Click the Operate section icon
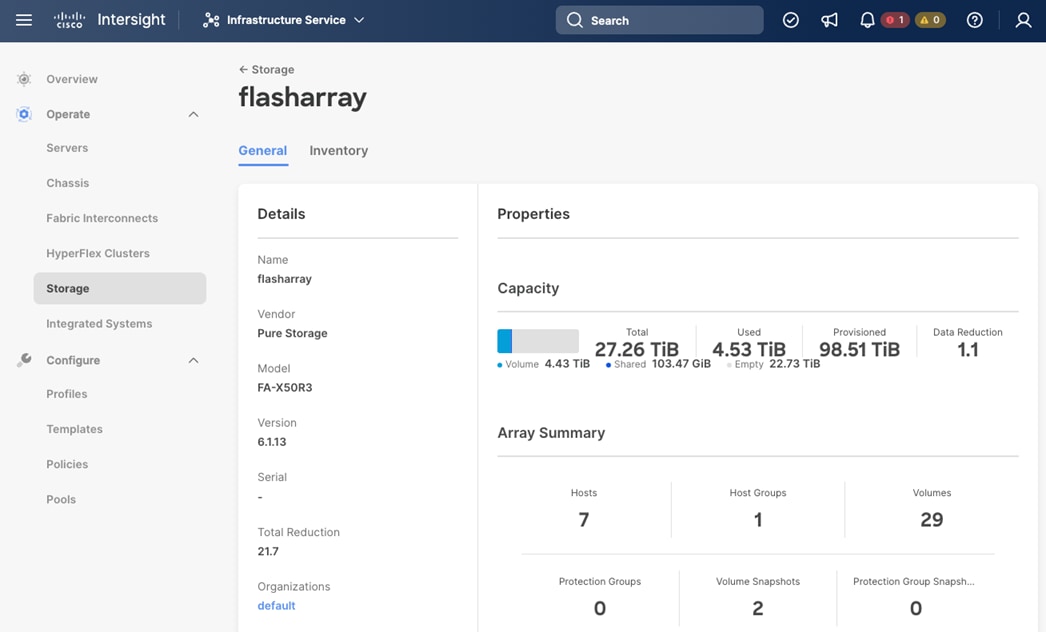 click(24, 114)
